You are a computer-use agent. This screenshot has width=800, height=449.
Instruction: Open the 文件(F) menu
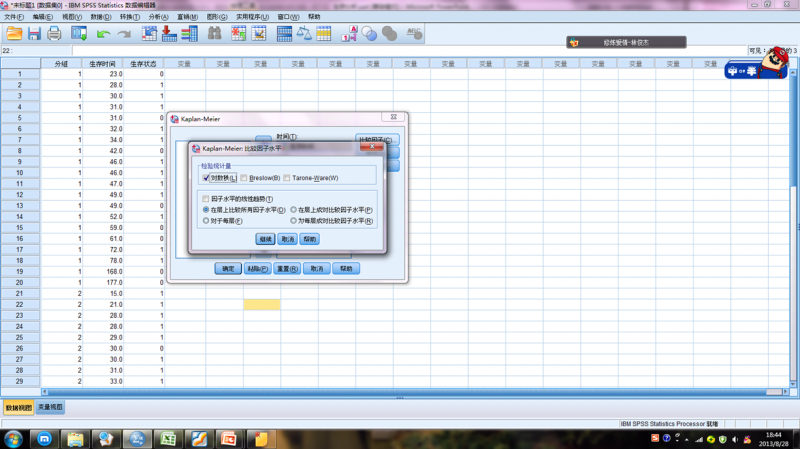point(14,17)
